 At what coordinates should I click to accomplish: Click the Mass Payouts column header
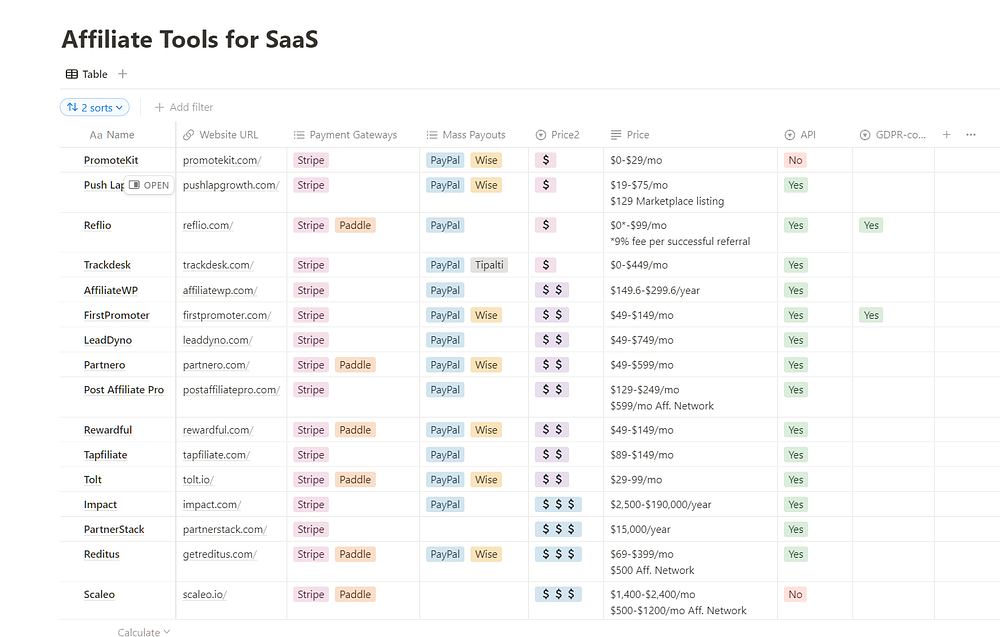coord(473,135)
